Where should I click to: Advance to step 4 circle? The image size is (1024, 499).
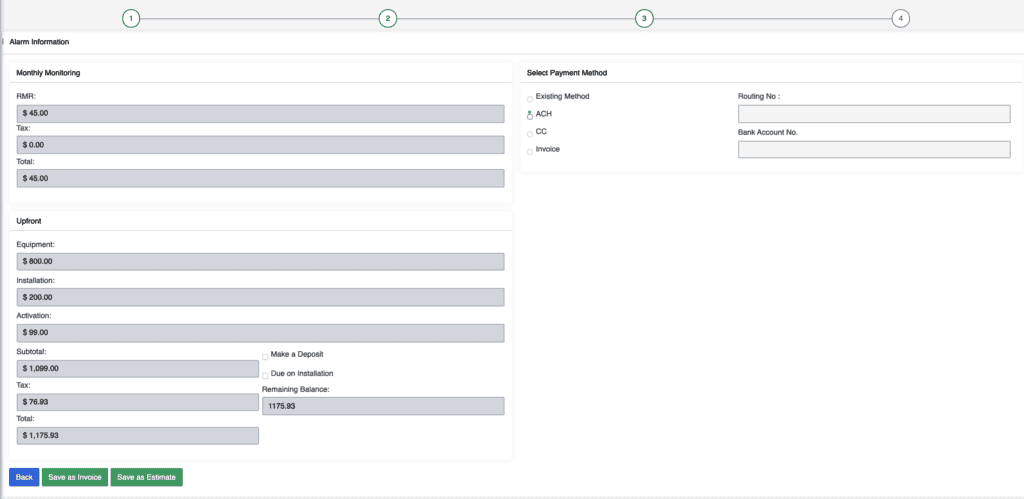901,19
